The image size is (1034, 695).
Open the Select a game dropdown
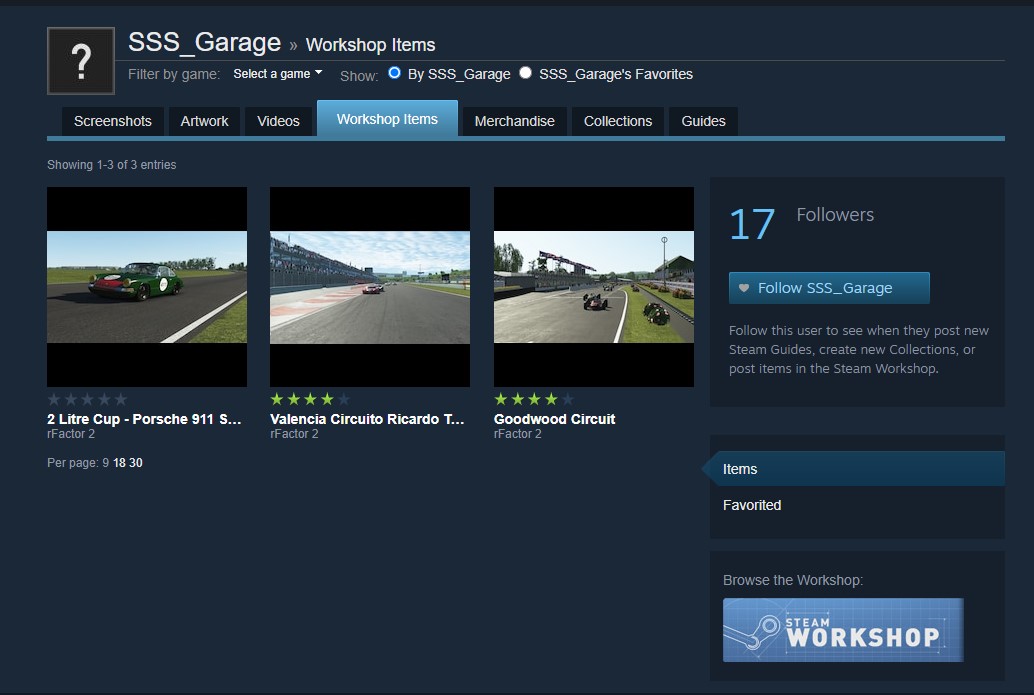[278, 74]
